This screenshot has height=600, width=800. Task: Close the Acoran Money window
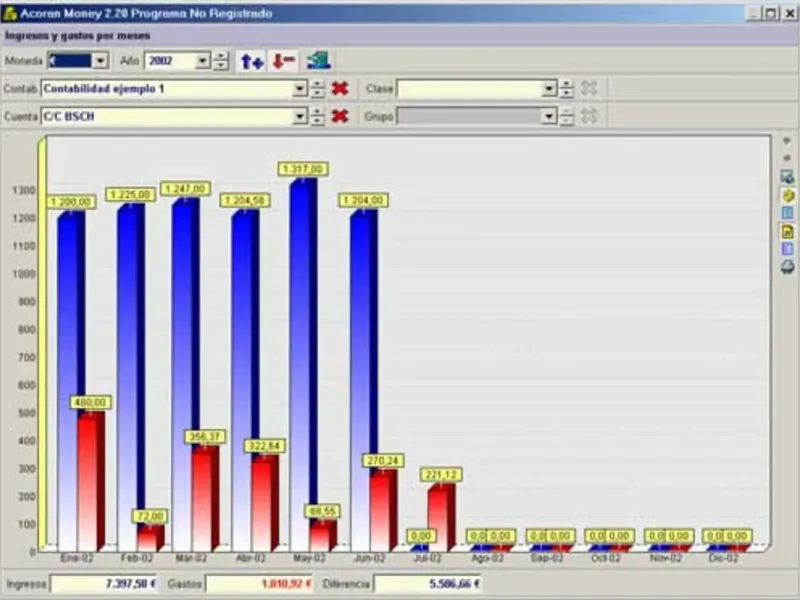pyautogui.click(x=789, y=14)
